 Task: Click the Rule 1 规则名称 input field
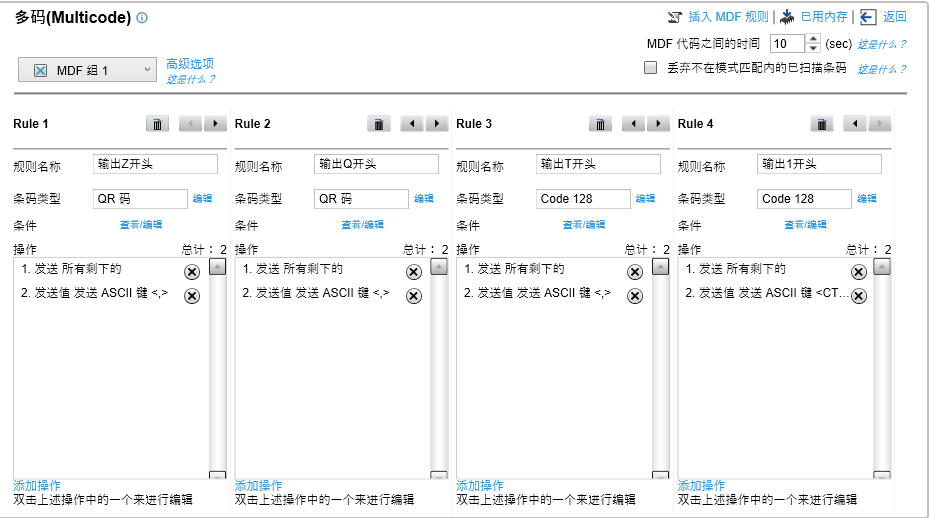pos(155,165)
